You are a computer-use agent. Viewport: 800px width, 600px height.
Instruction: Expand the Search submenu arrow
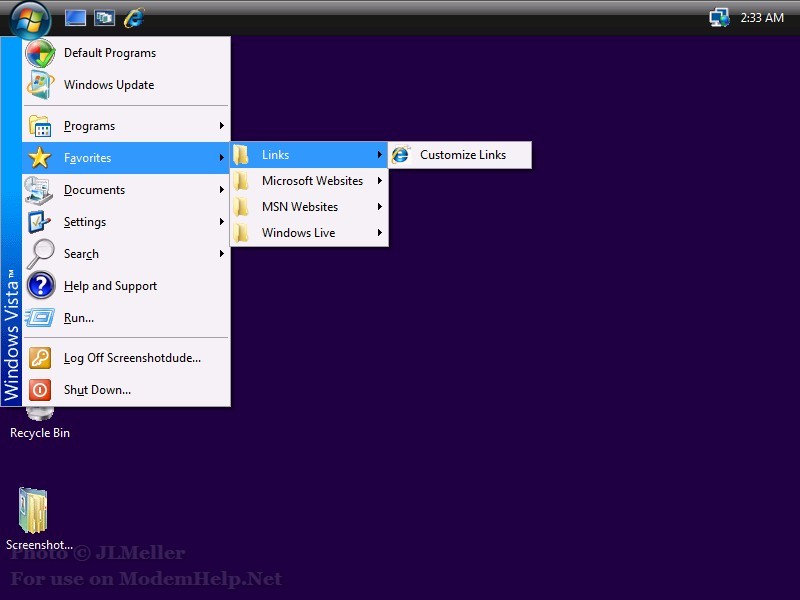click(221, 254)
